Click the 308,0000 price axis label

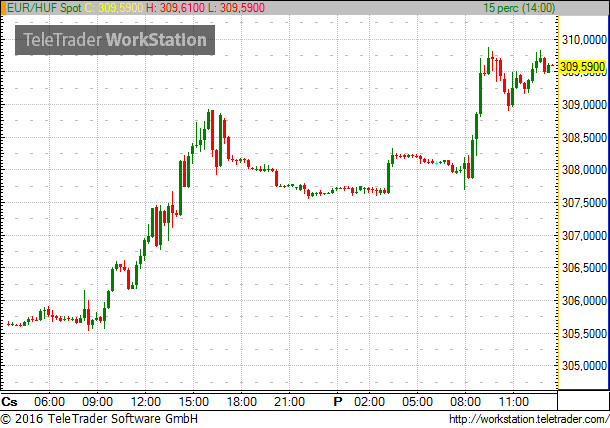pos(584,170)
